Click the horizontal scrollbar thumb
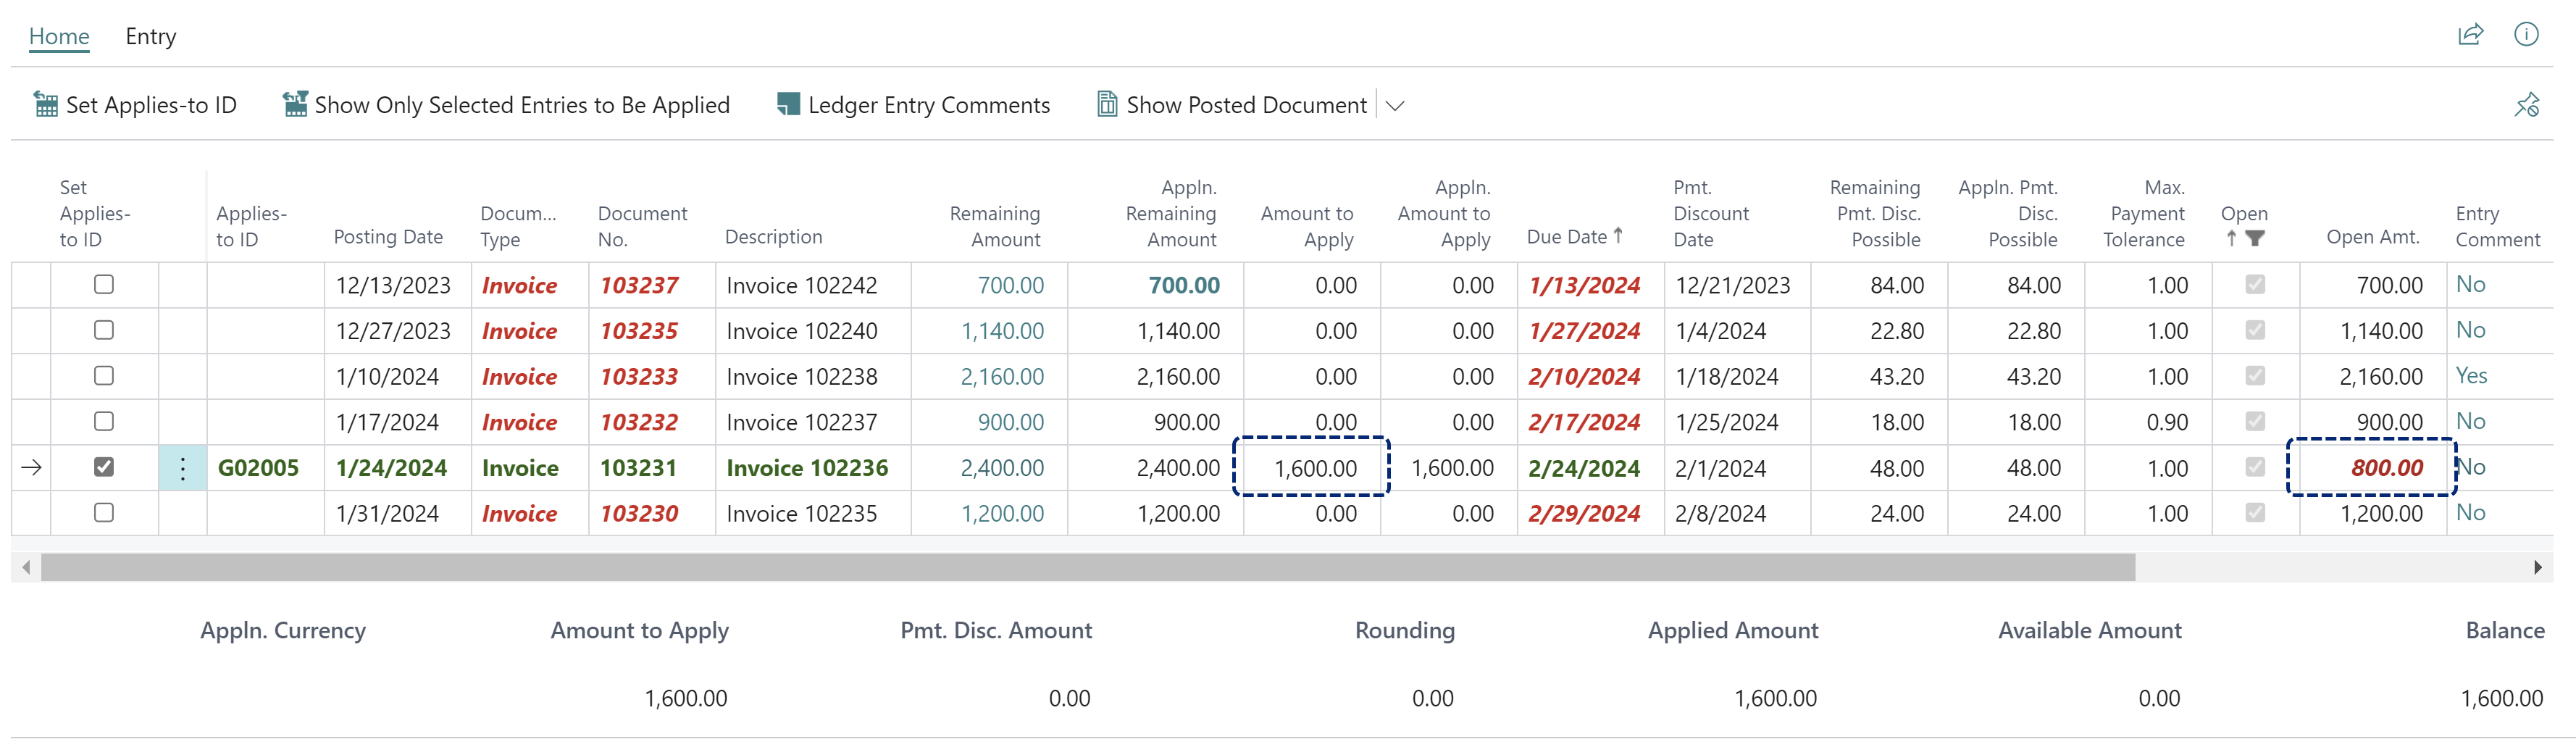 click(x=1088, y=567)
